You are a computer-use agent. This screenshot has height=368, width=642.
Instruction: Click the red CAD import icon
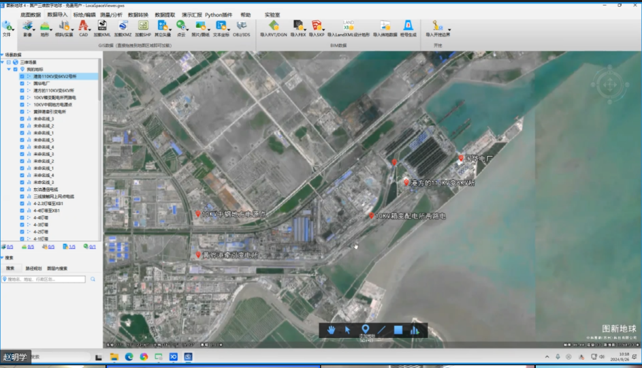[83, 26]
